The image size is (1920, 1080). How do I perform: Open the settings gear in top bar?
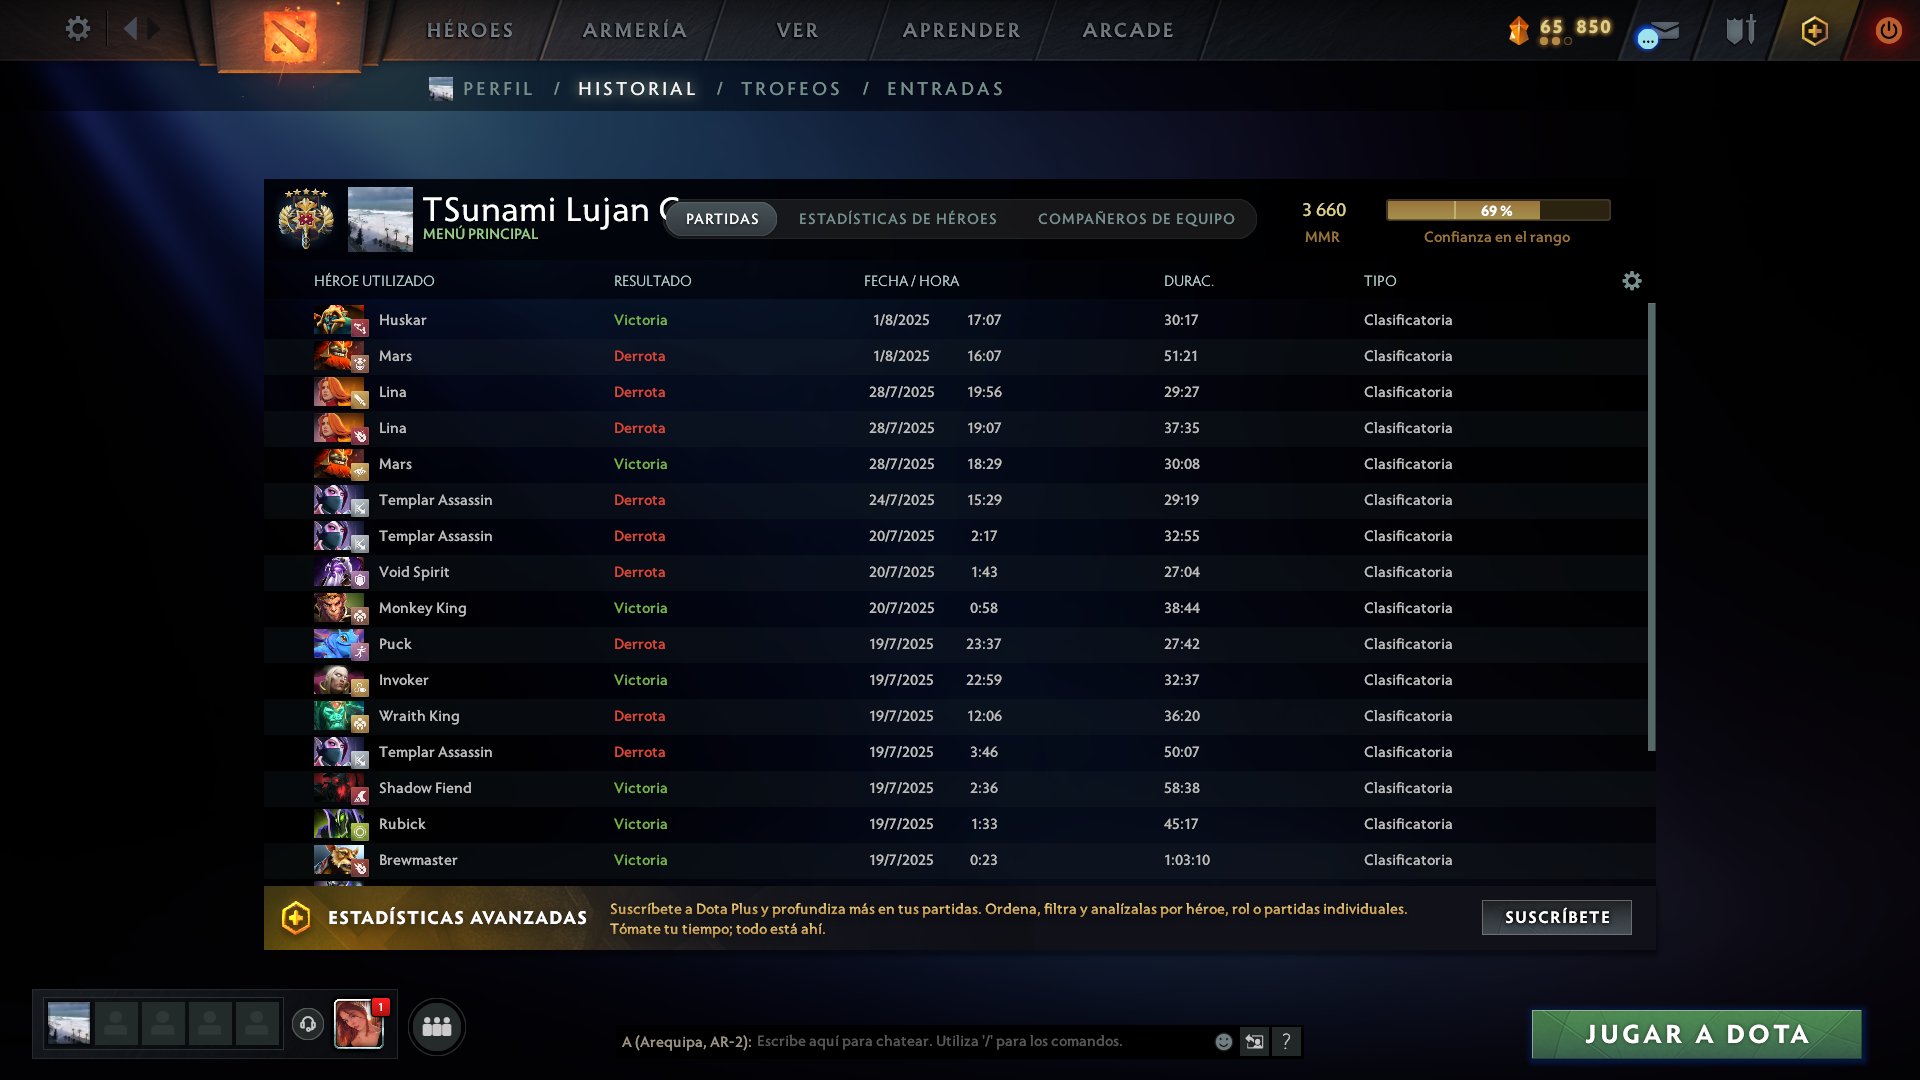77,29
